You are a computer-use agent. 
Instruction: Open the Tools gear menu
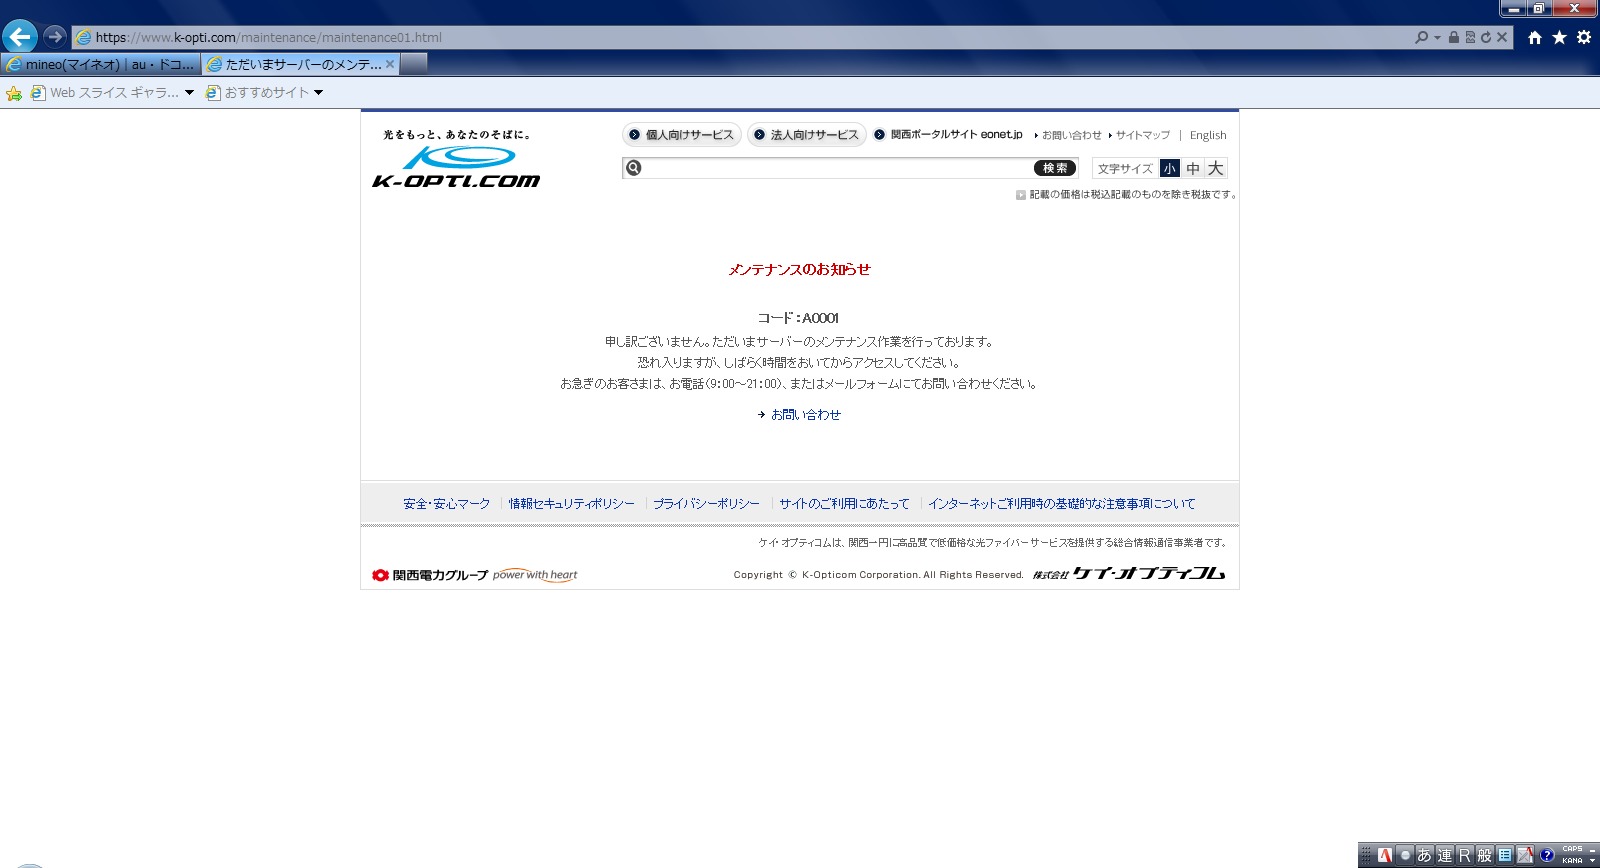point(1584,37)
